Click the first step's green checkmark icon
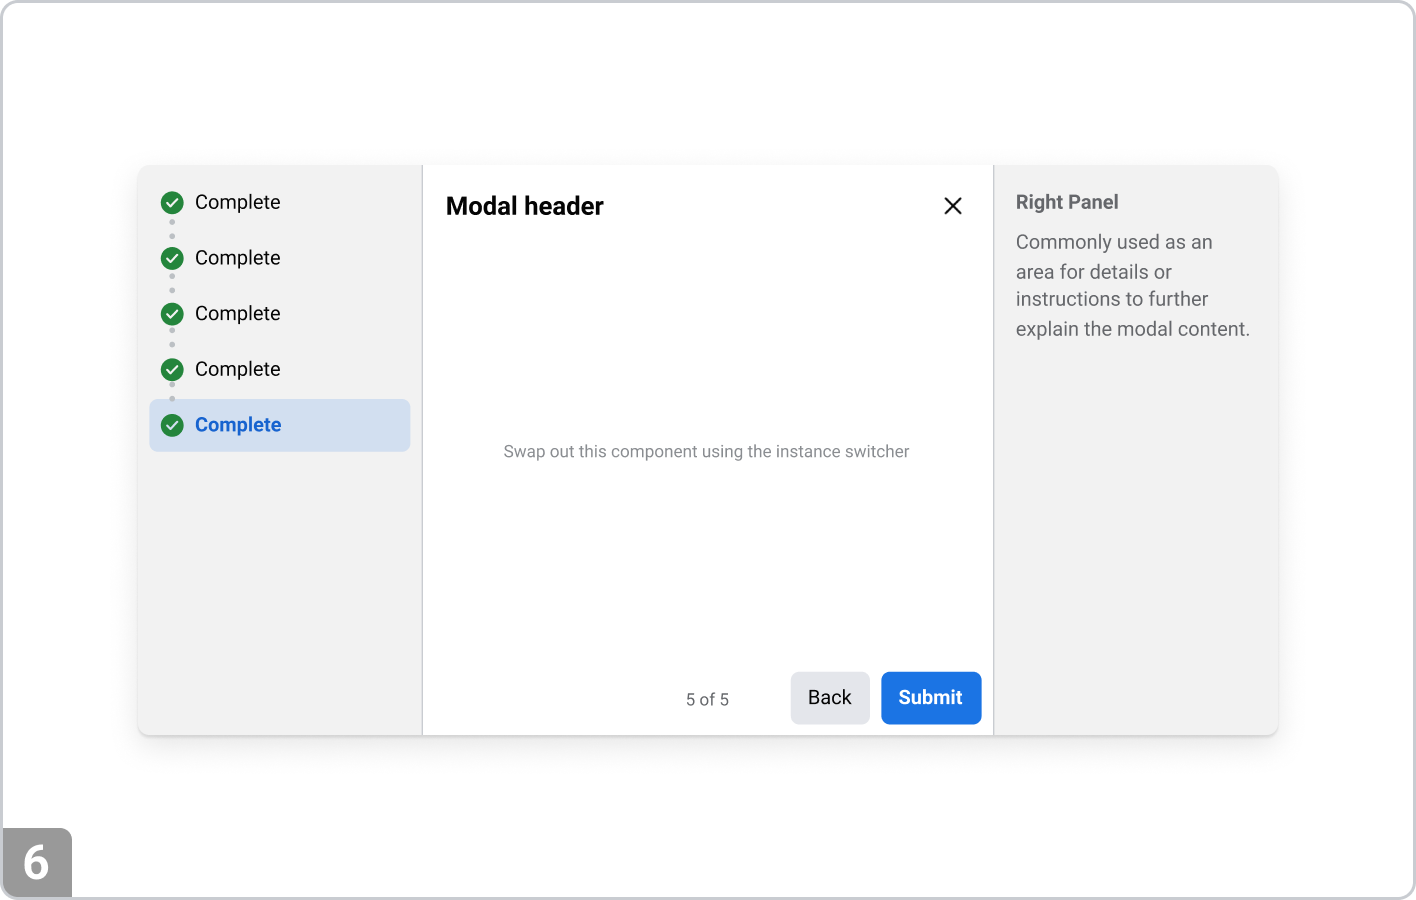 [x=172, y=203]
